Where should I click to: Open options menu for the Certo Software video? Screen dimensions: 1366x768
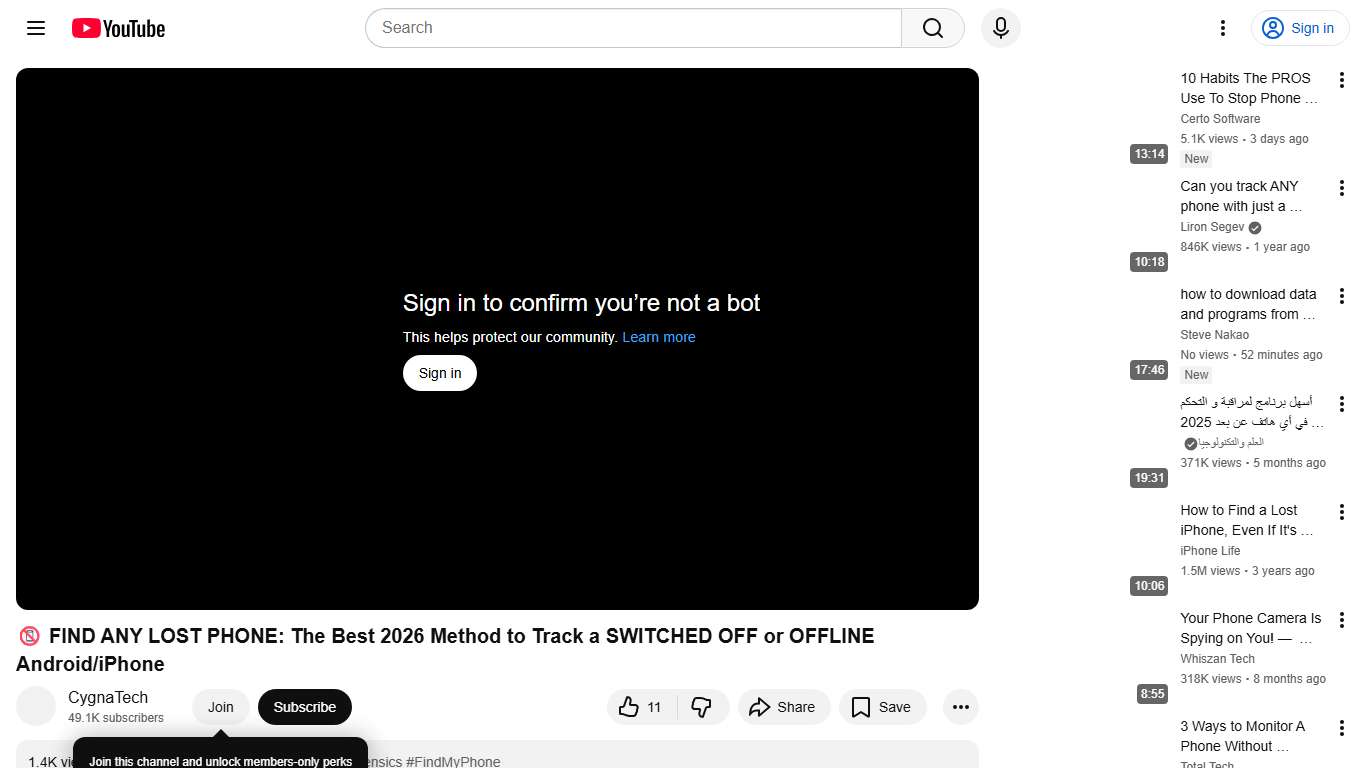pos(1342,78)
